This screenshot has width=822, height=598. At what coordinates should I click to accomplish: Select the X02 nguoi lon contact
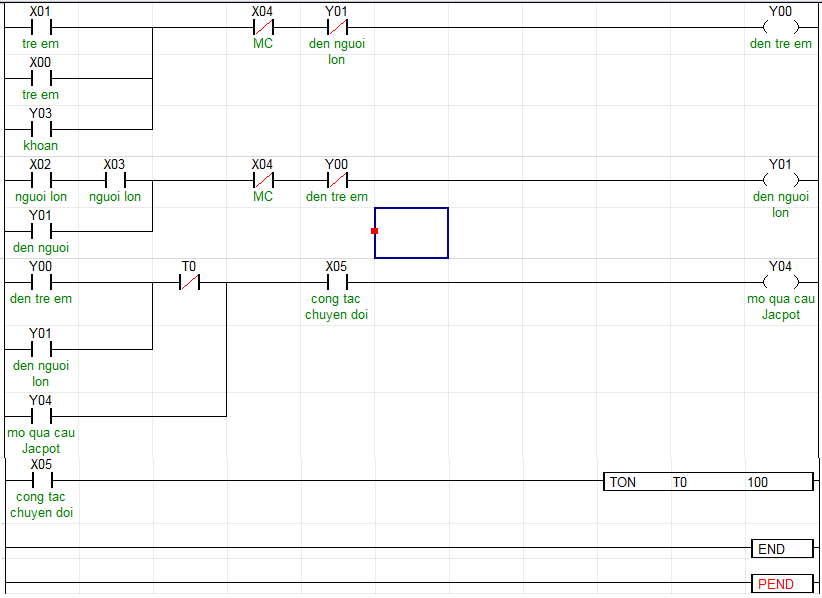tap(40, 180)
